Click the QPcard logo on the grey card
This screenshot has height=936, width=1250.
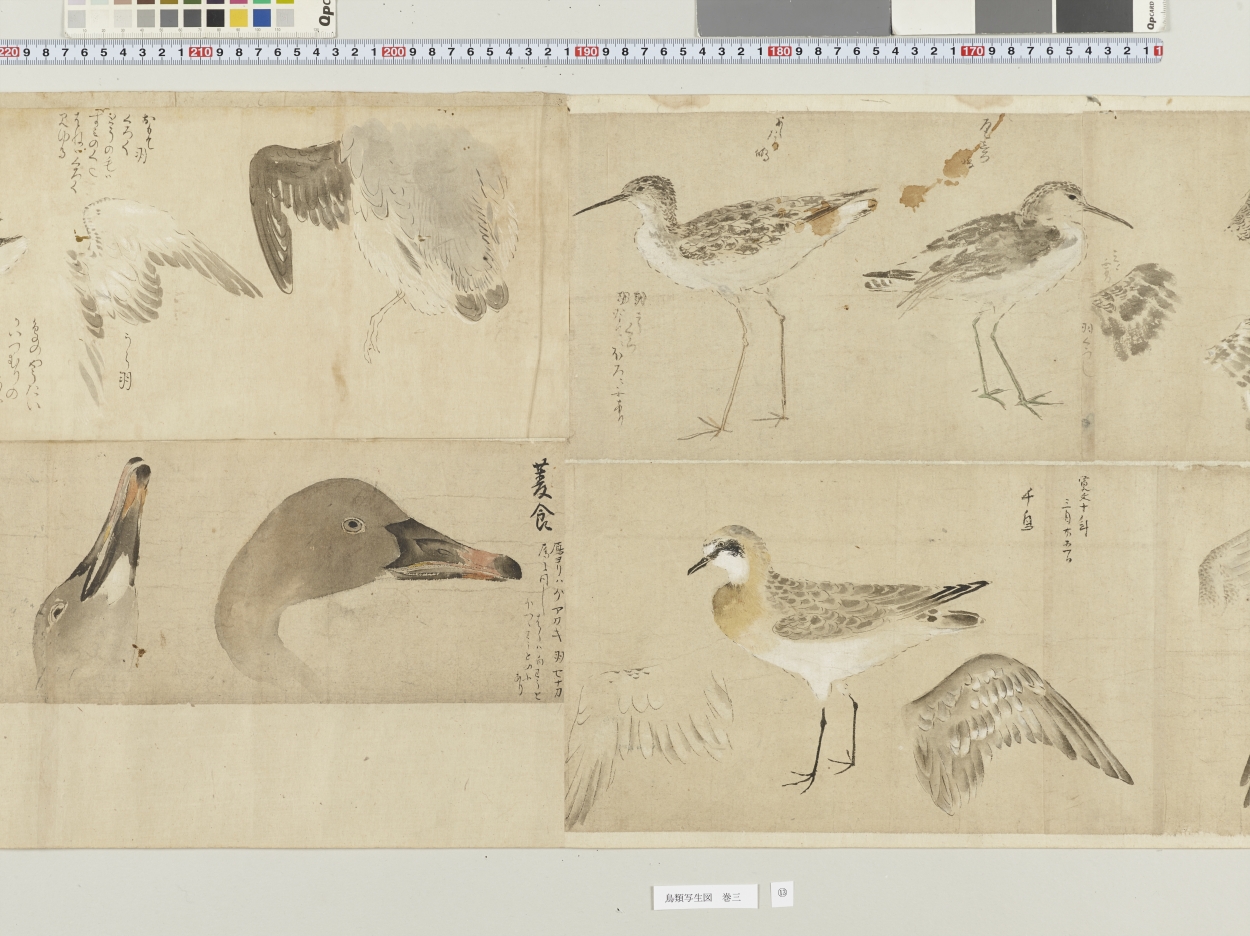pos(1149,14)
